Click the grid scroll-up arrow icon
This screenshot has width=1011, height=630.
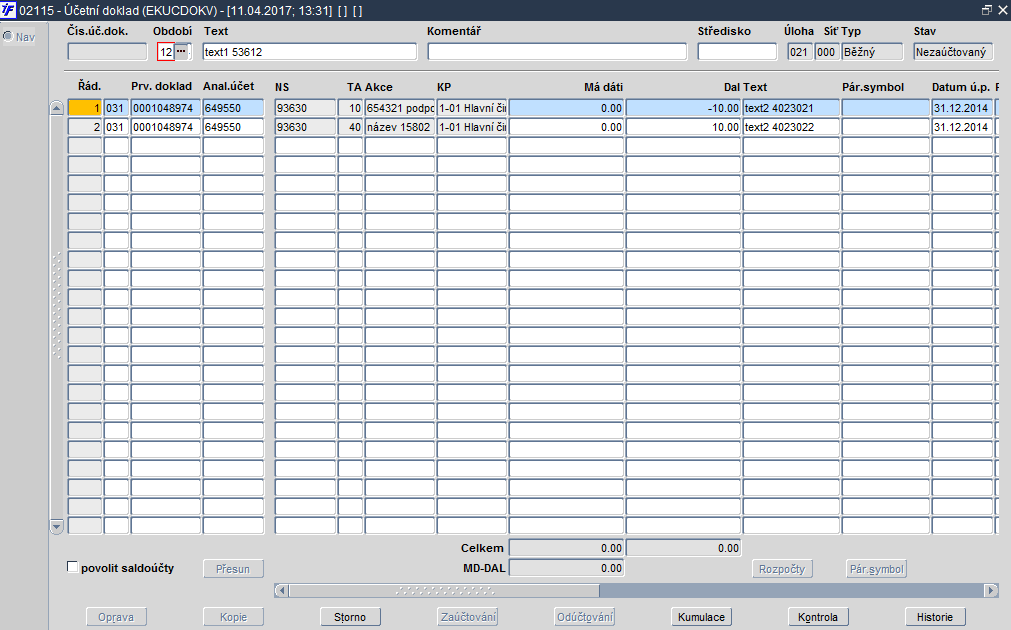[56, 108]
